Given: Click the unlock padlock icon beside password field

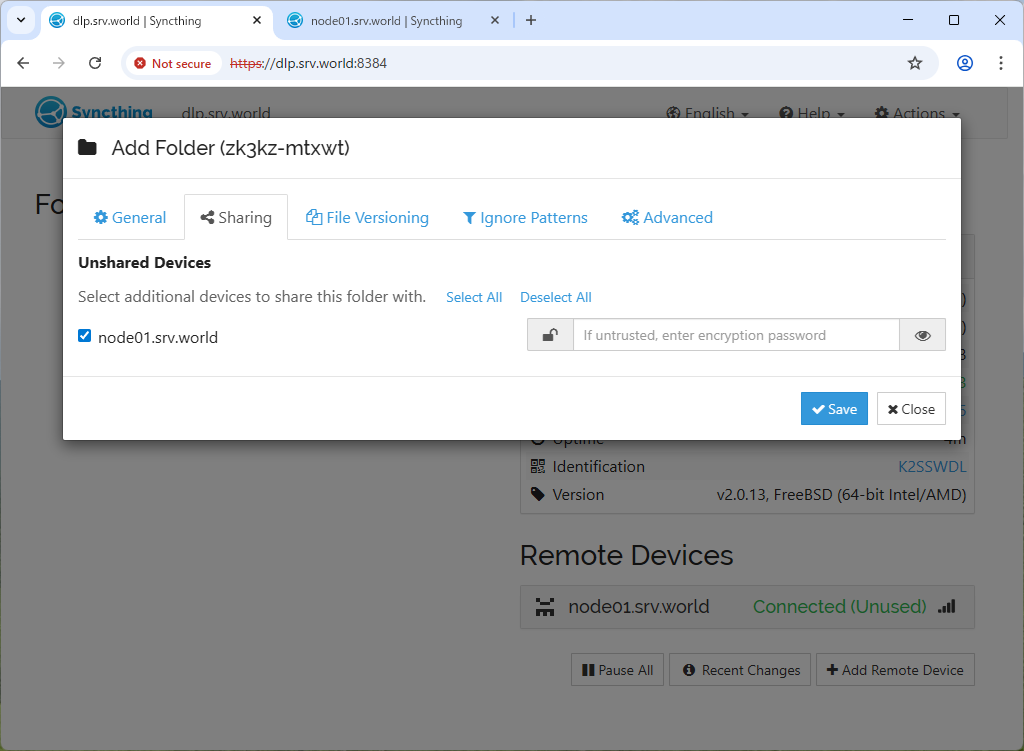Looking at the screenshot, I should coord(550,336).
